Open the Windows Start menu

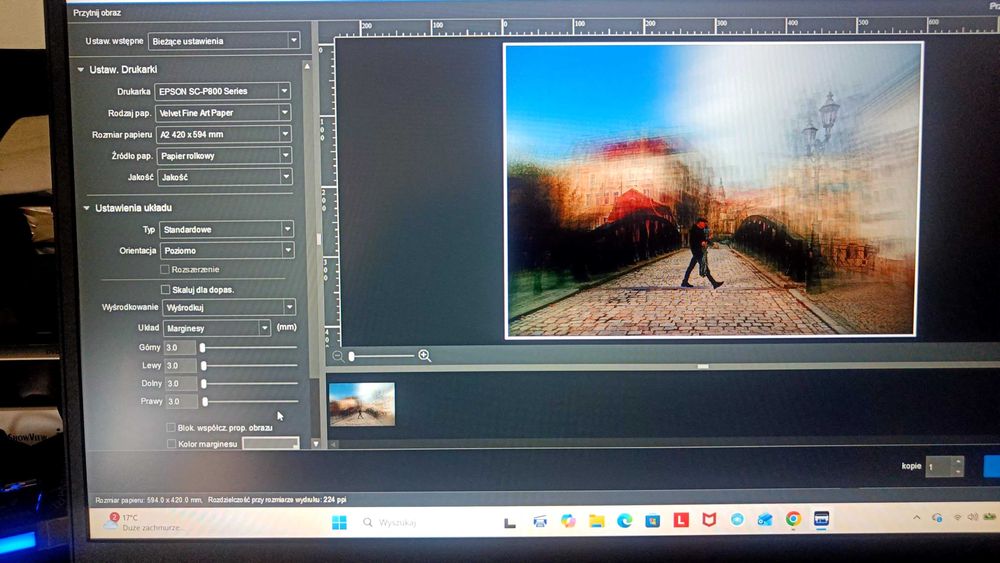coord(339,522)
